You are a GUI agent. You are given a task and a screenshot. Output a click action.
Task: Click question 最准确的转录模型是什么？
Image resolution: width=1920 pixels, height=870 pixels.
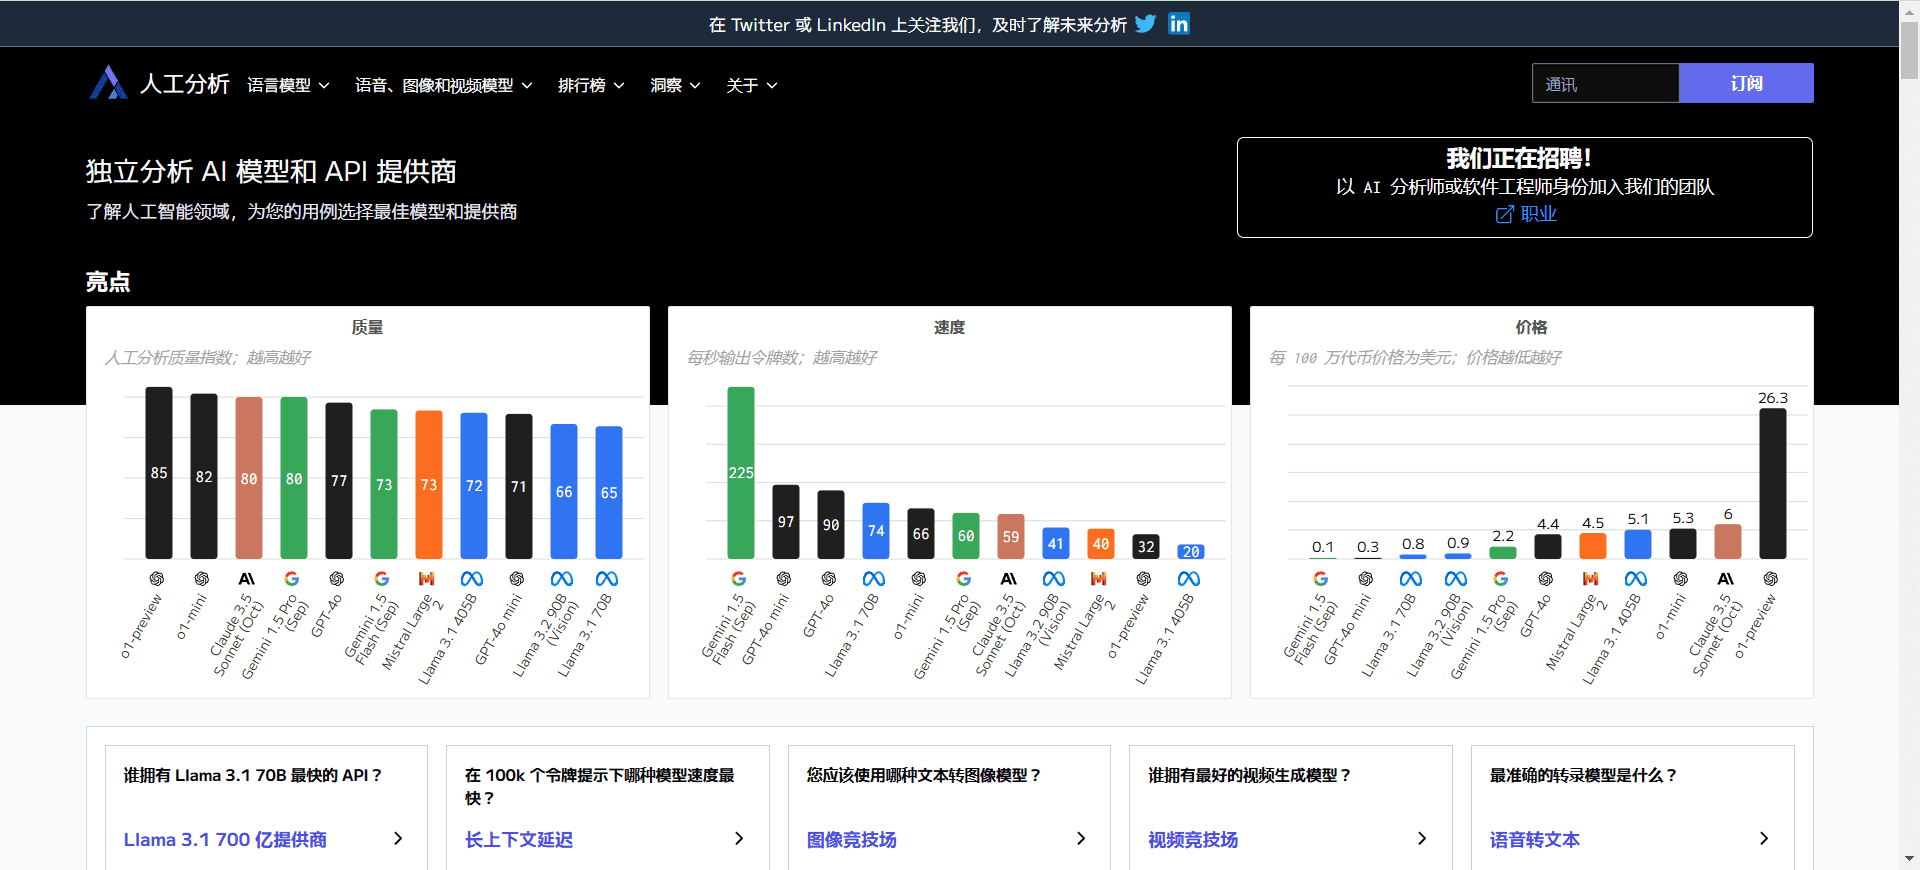pyautogui.click(x=1583, y=775)
